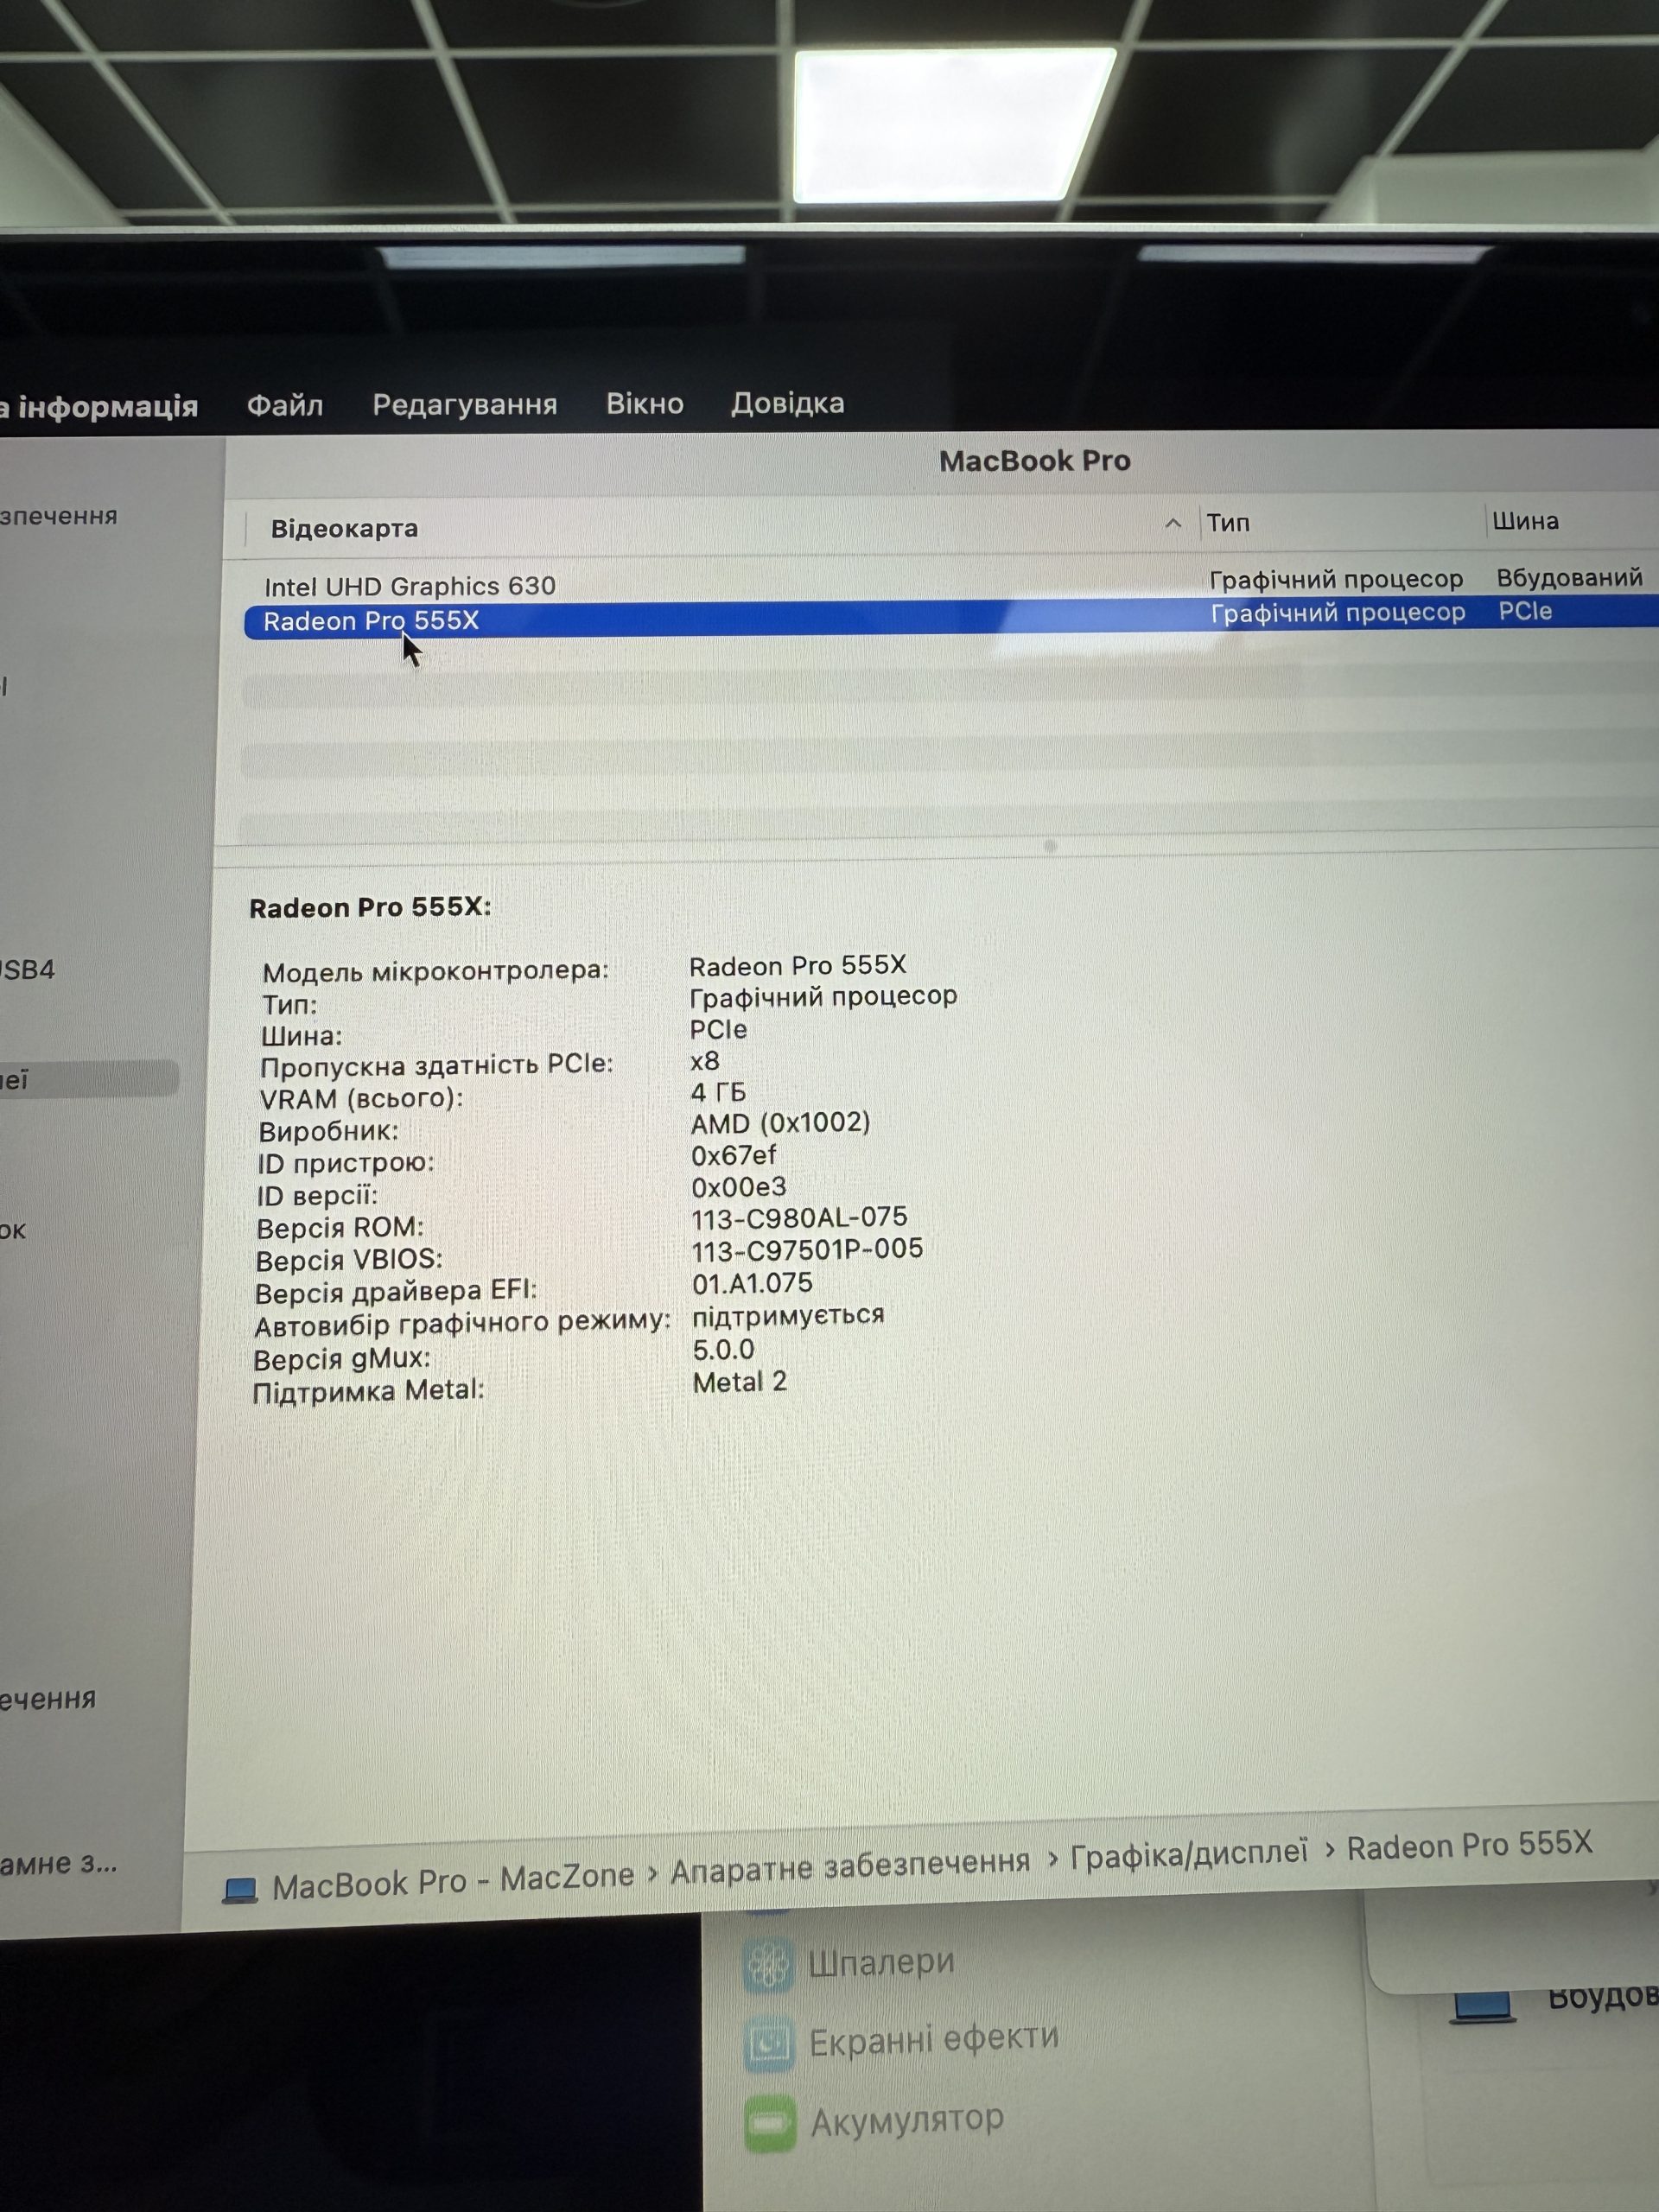Click the device ID value 0x67ef
Image resolution: width=1659 pixels, height=2212 pixels.
tap(733, 1155)
